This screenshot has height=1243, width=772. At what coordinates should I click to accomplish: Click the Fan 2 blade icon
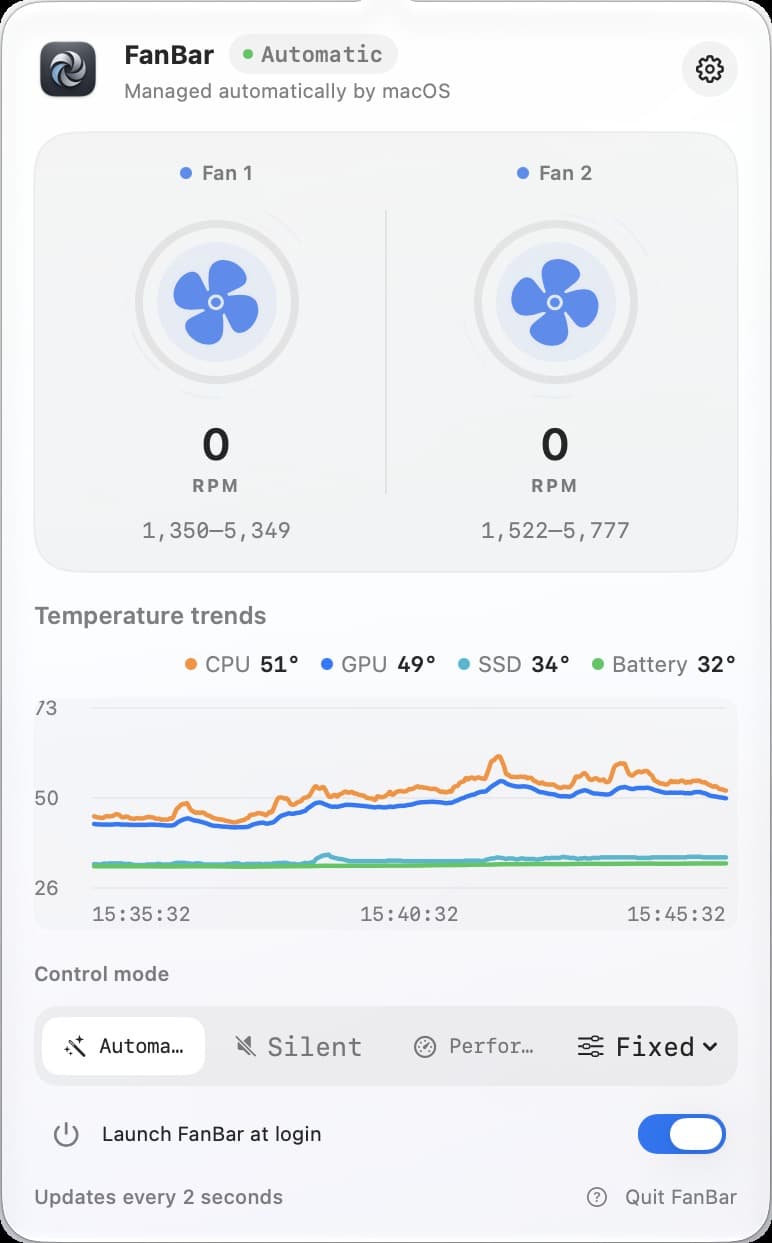coord(555,301)
